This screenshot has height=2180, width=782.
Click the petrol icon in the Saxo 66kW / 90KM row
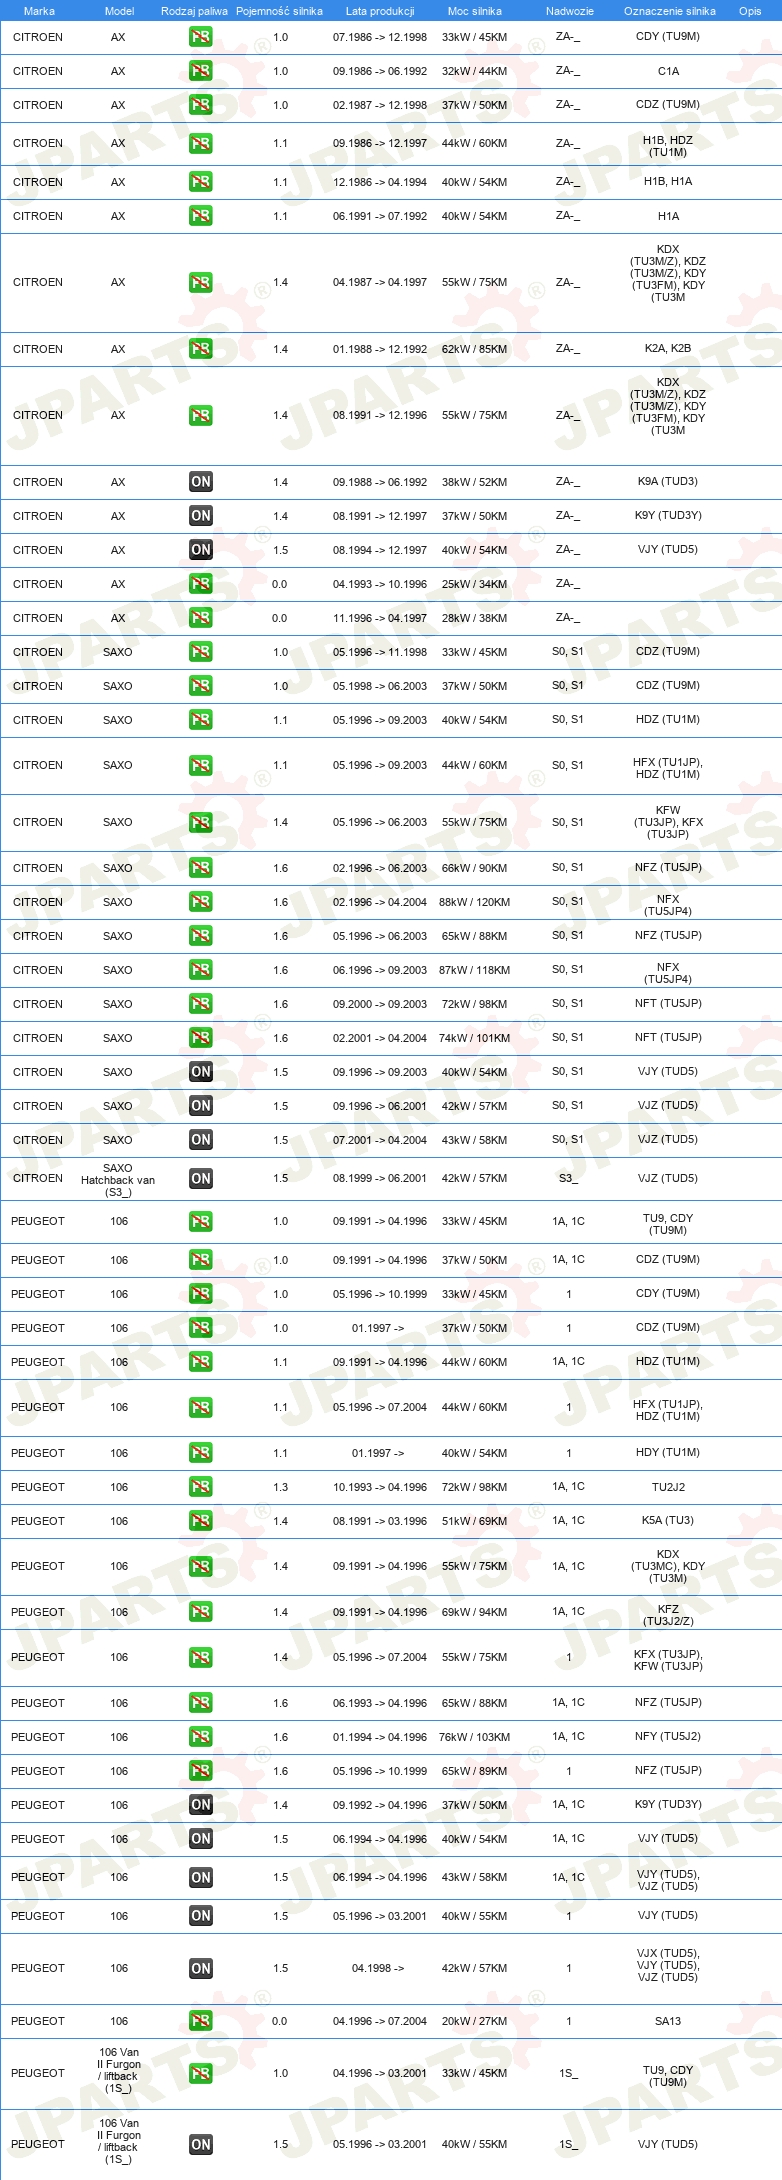[201, 868]
